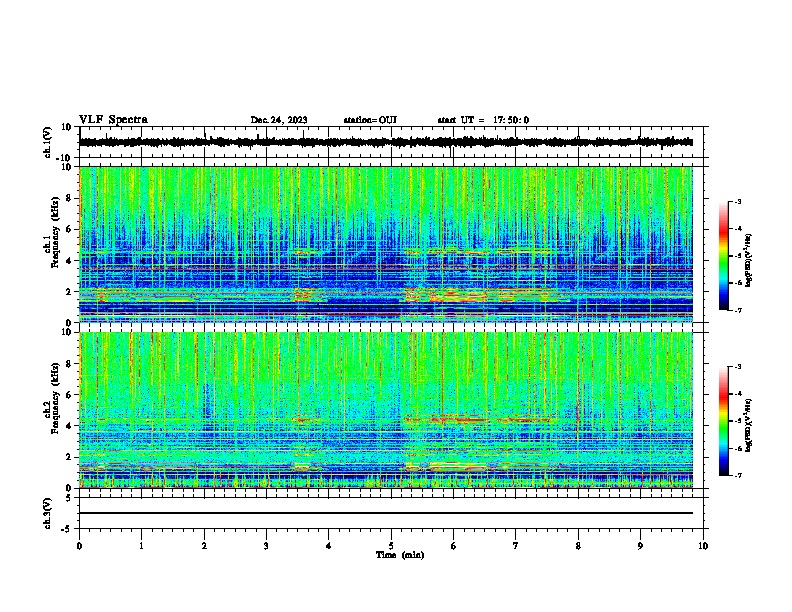The image size is (792, 612).
Task: Click the ch.1 voltage waveform trace
Action: click(386, 142)
